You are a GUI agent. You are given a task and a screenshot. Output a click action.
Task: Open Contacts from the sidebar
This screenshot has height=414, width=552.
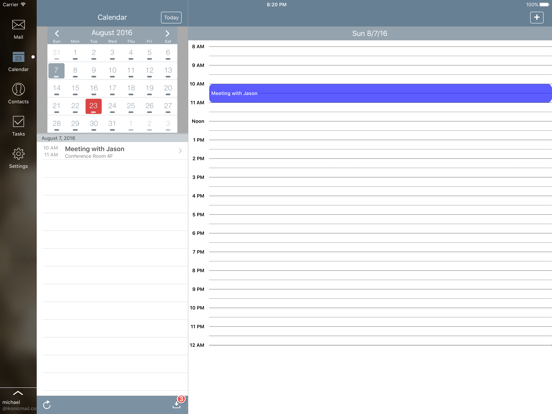coord(18,93)
